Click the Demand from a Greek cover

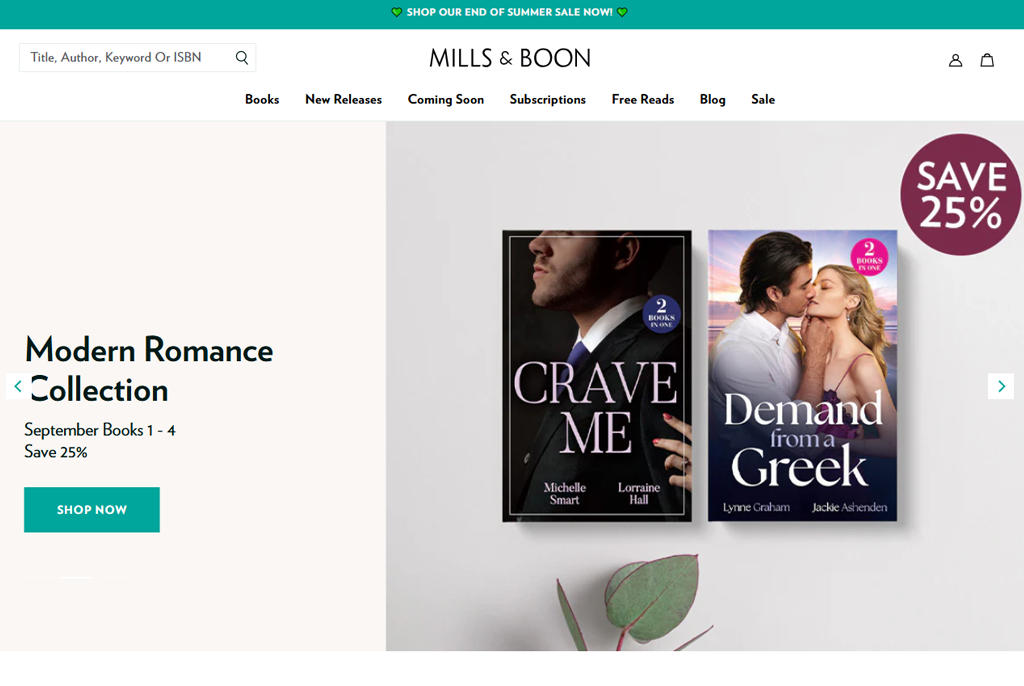coord(803,376)
